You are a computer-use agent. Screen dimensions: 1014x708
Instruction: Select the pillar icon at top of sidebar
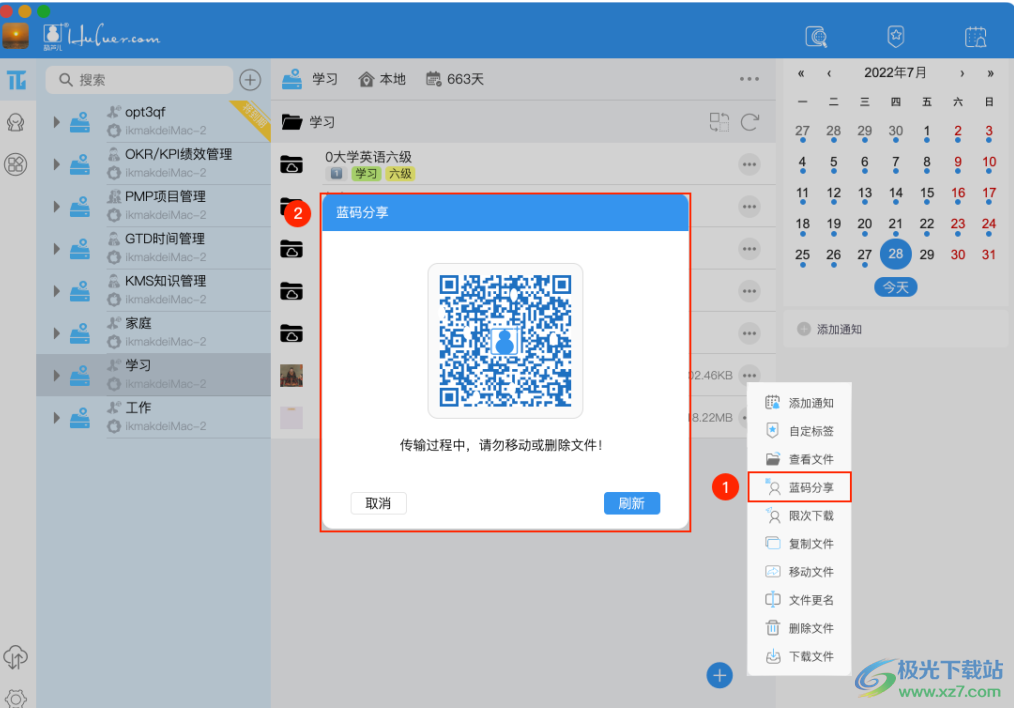point(17,80)
